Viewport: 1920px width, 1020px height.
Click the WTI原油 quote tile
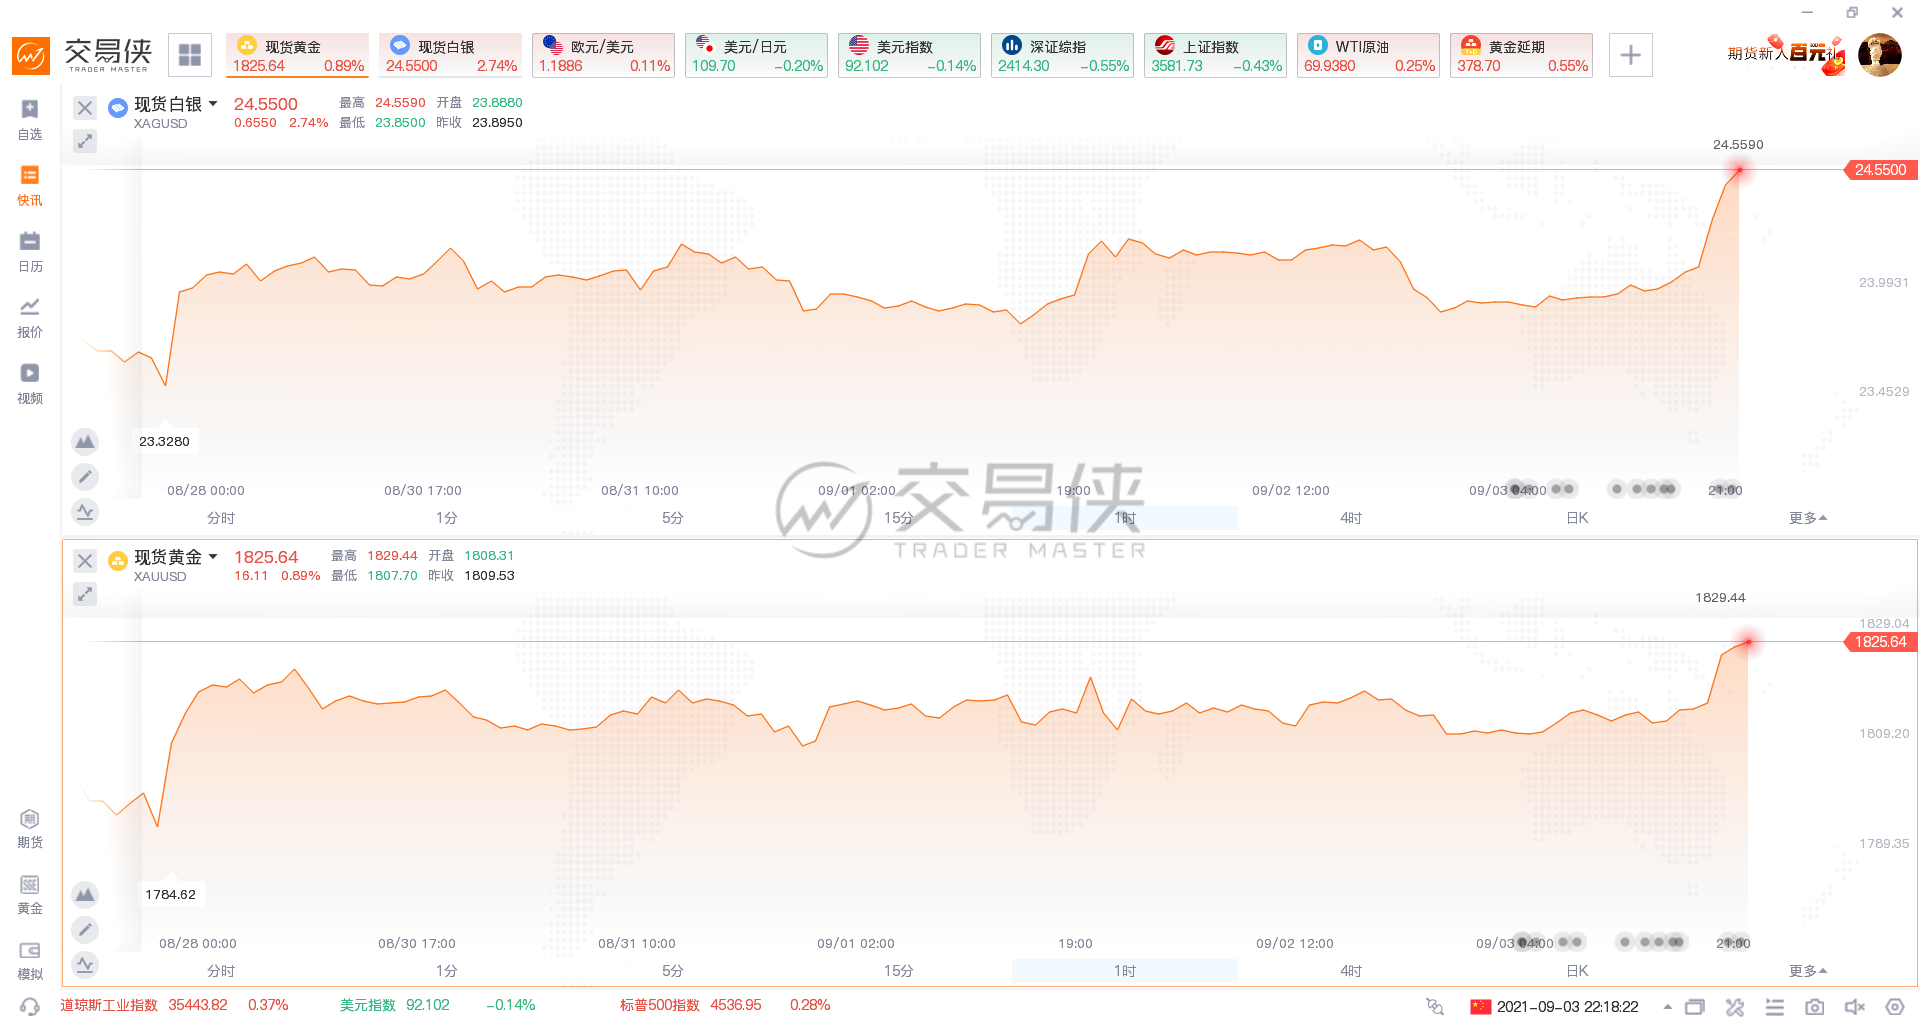tap(1368, 55)
